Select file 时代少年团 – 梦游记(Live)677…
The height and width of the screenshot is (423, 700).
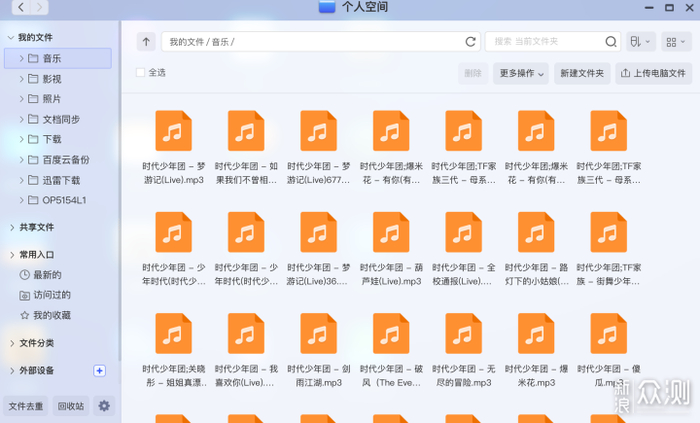tap(318, 148)
